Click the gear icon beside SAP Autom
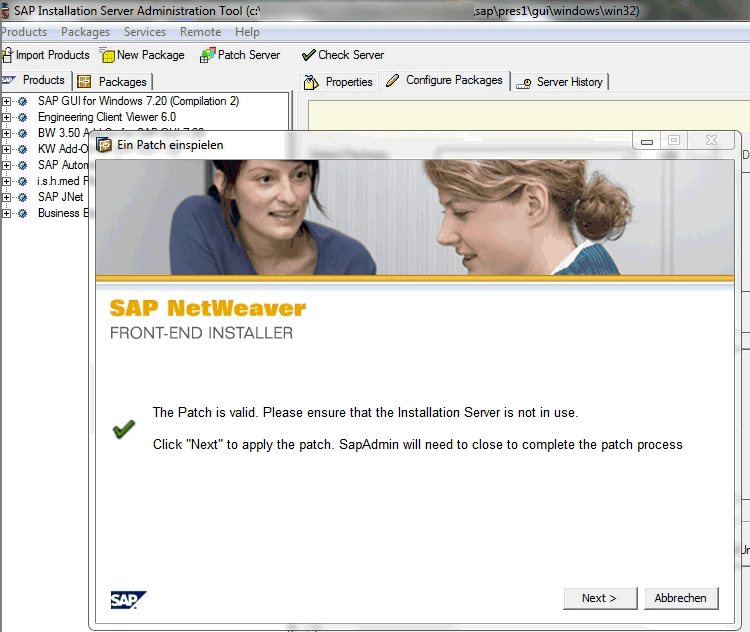The image size is (750, 632). point(22,166)
